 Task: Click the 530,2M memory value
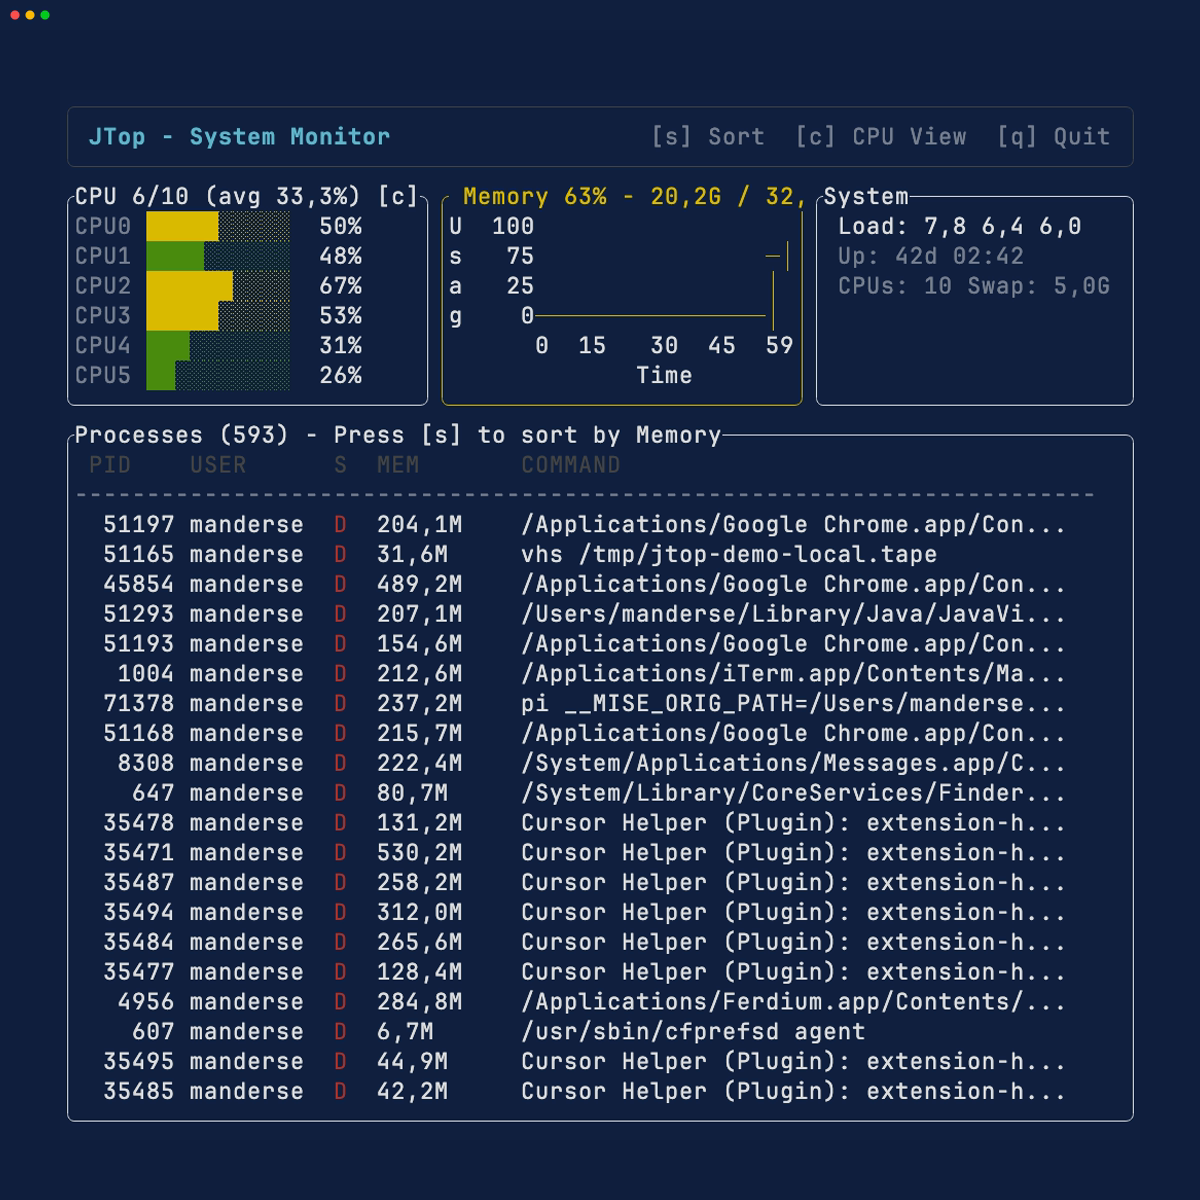point(420,853)
